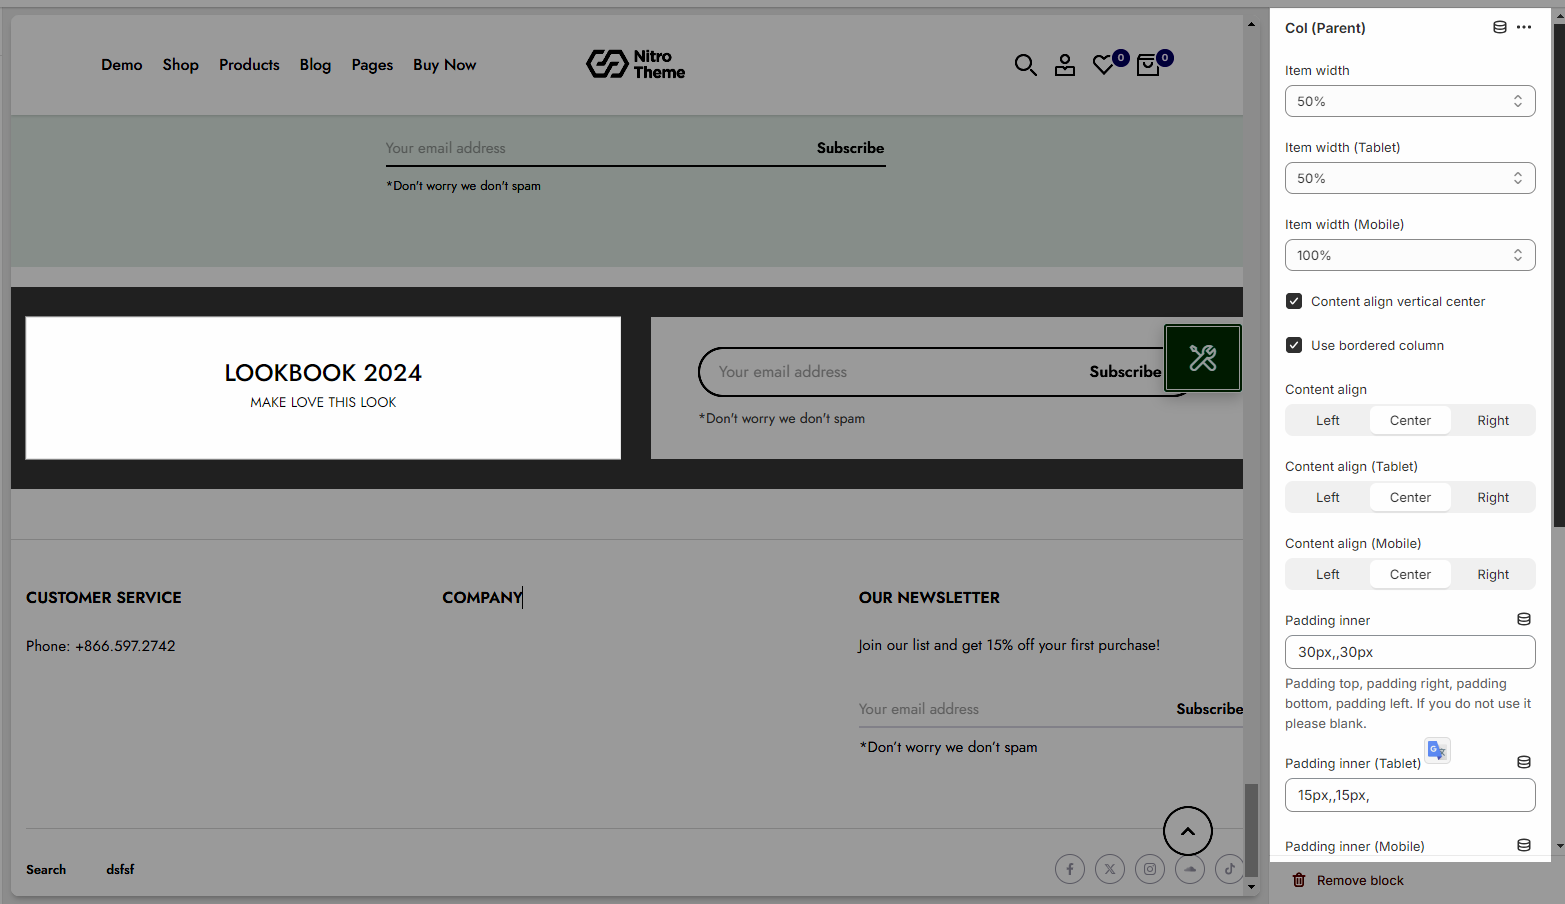Image resolution: width=1565 pixels, height=904 pixels.
Task: Click the back-to-top arrow button
Action: pyautogui.click(x=1188, y=831)
